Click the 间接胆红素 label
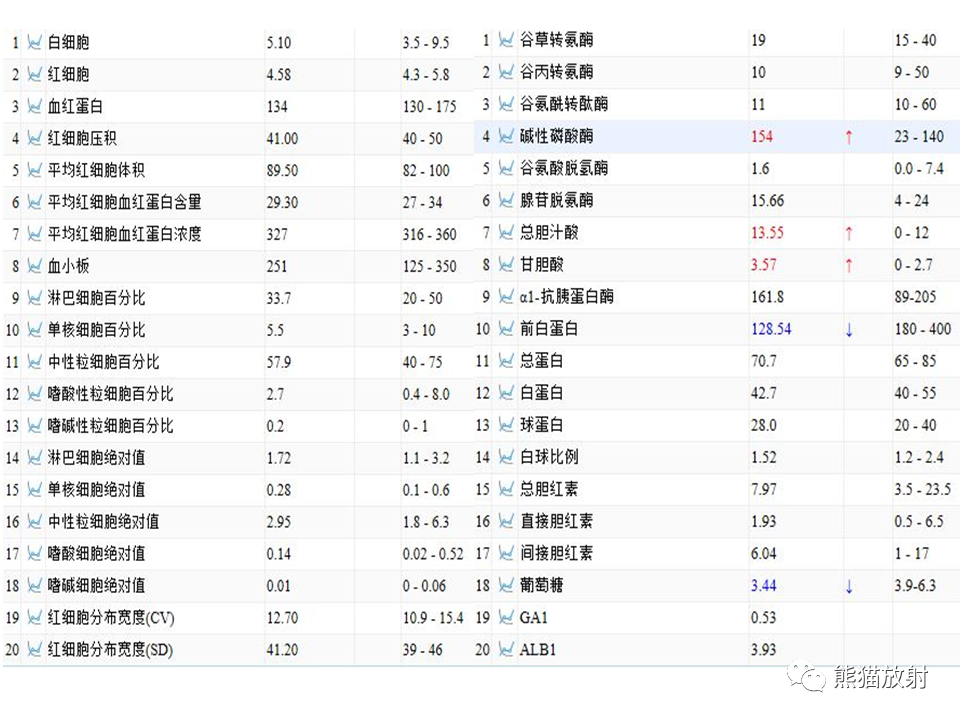This screenshot has width=960, height=720. pos(556,553)
